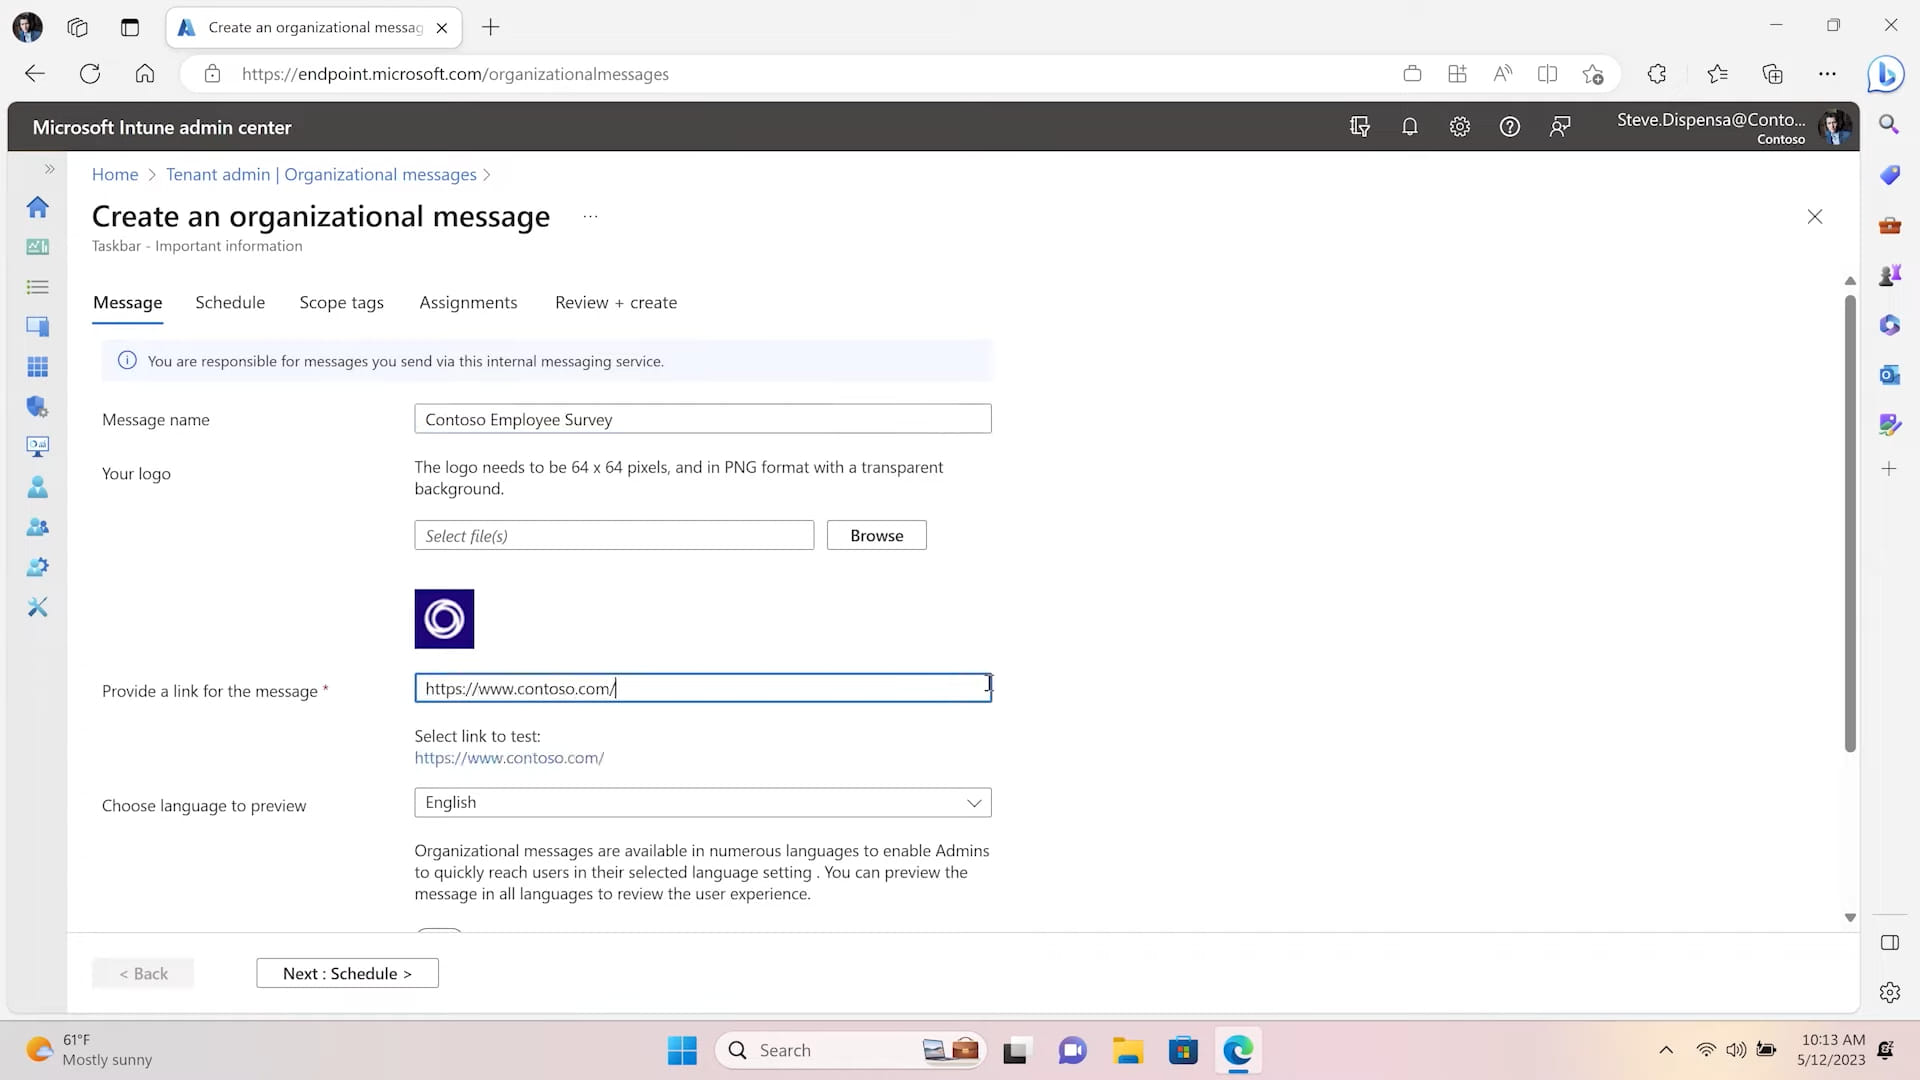Click the feedback icon in header
This screenshot has width=1920, height=1080.
pyautogui.click(x=1560, y=127)
